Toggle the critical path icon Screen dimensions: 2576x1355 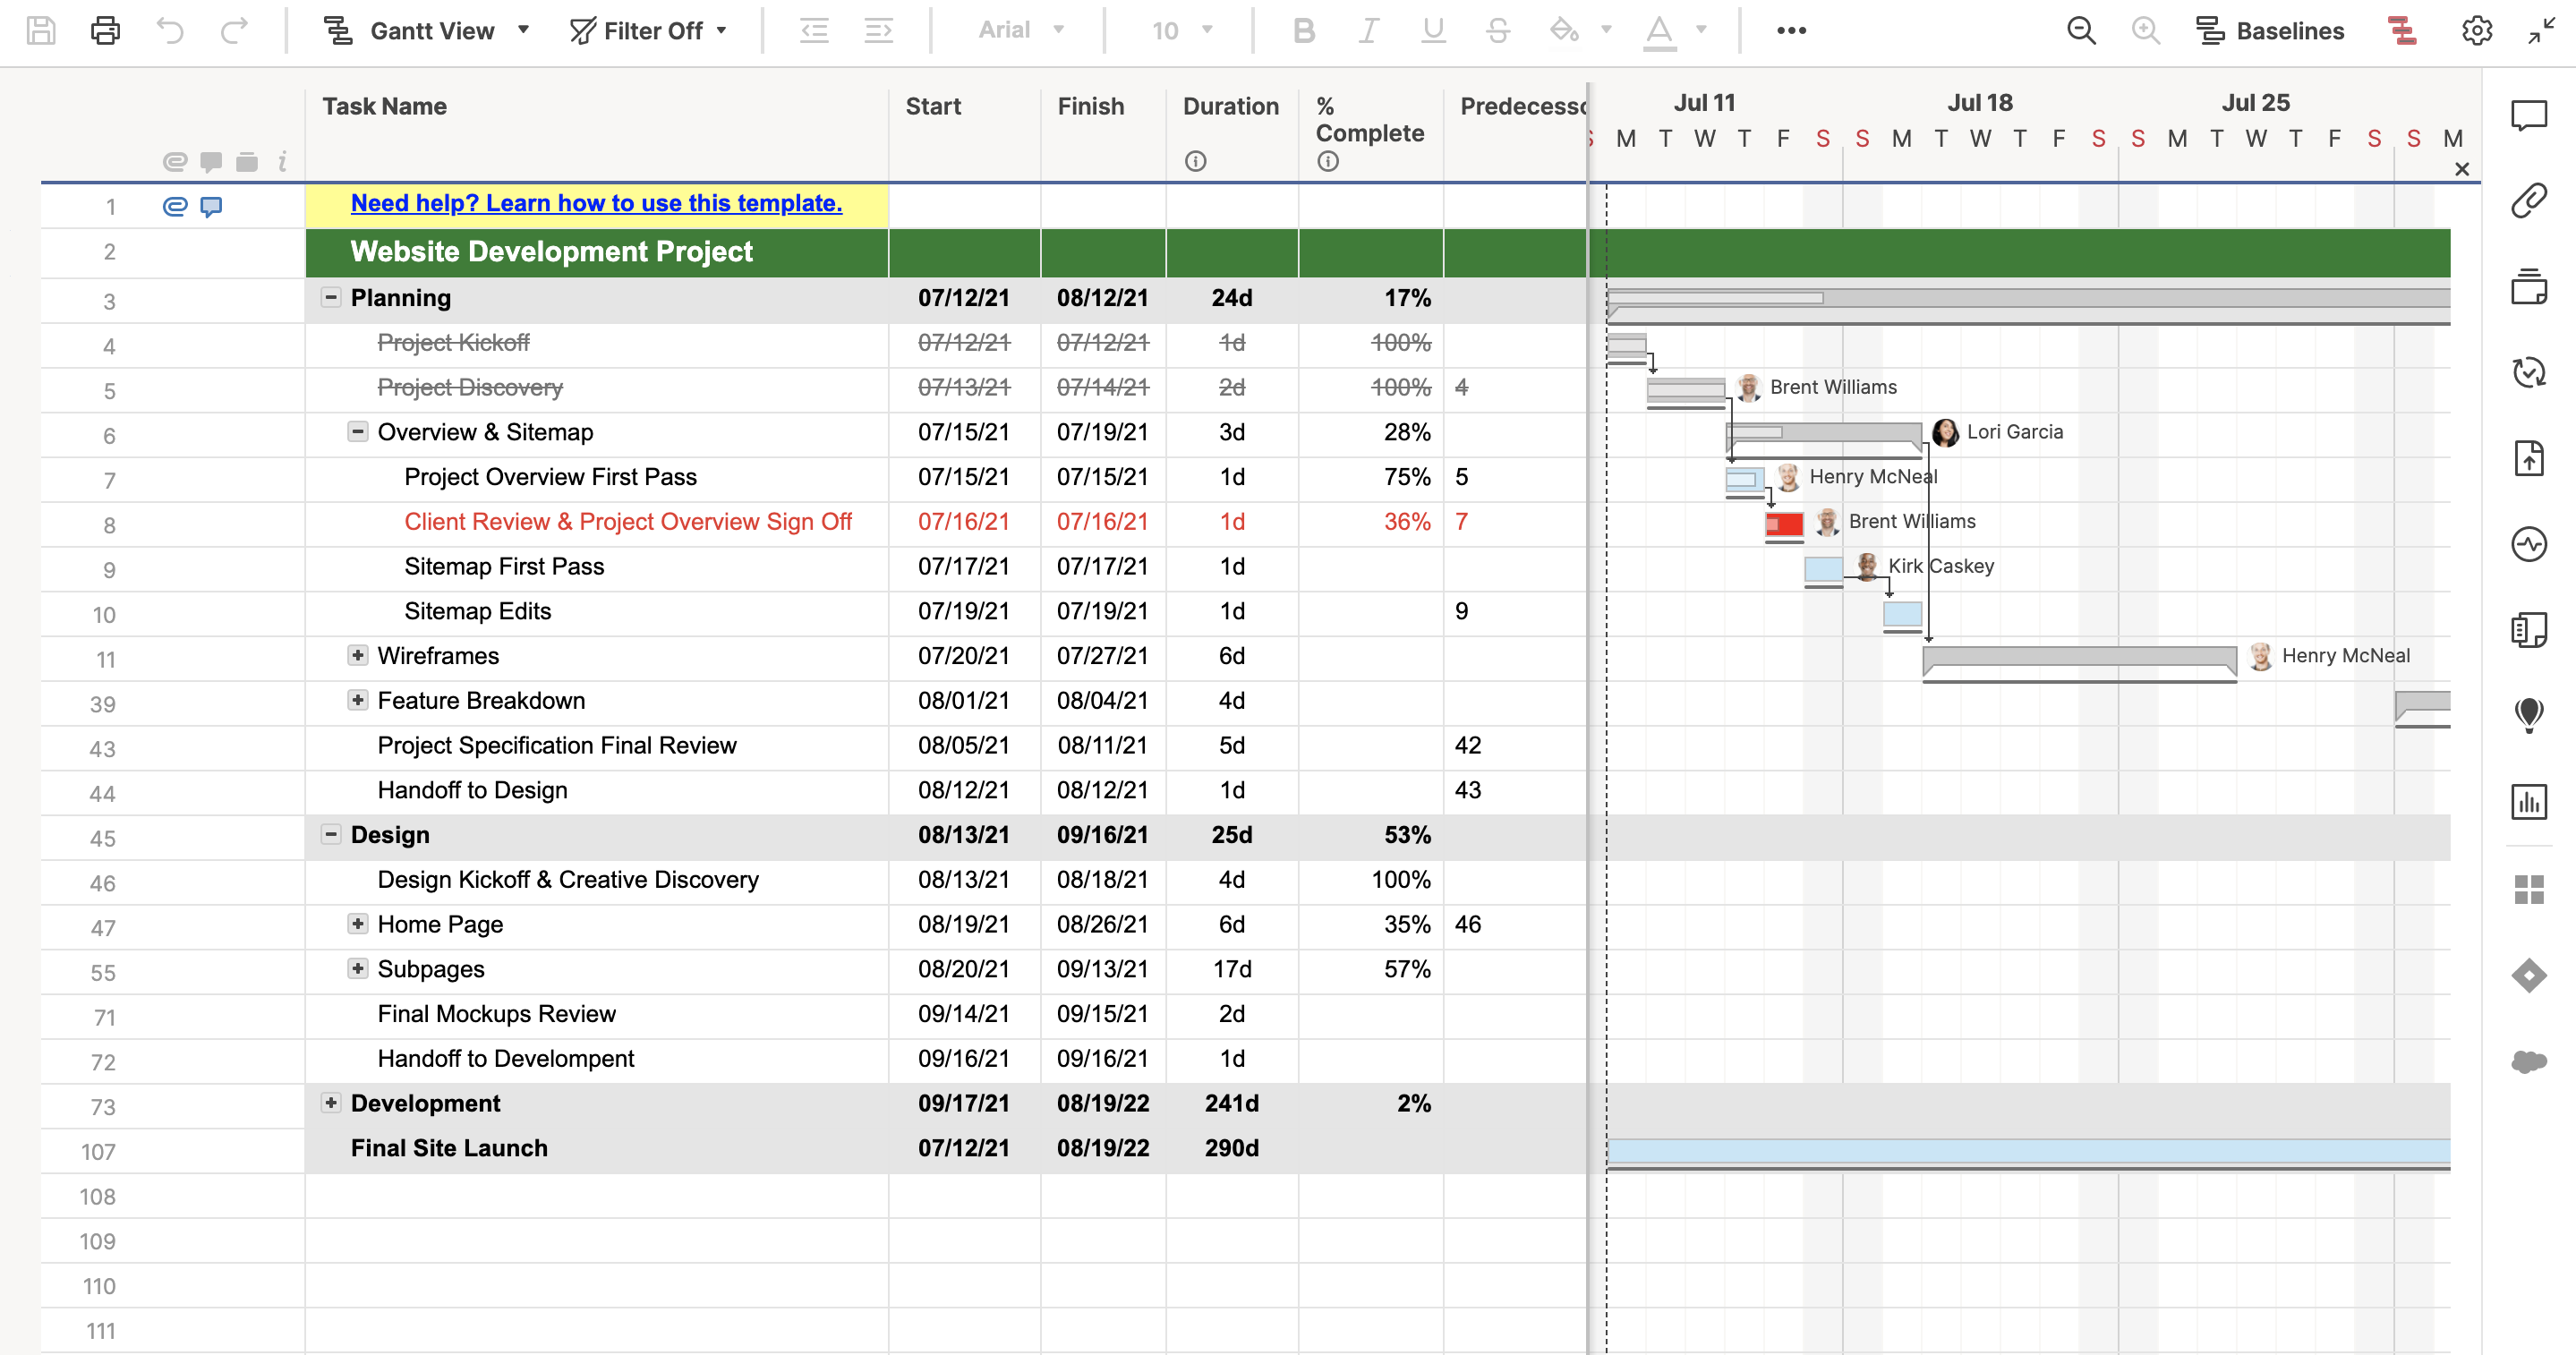(x=2402, y=31)
